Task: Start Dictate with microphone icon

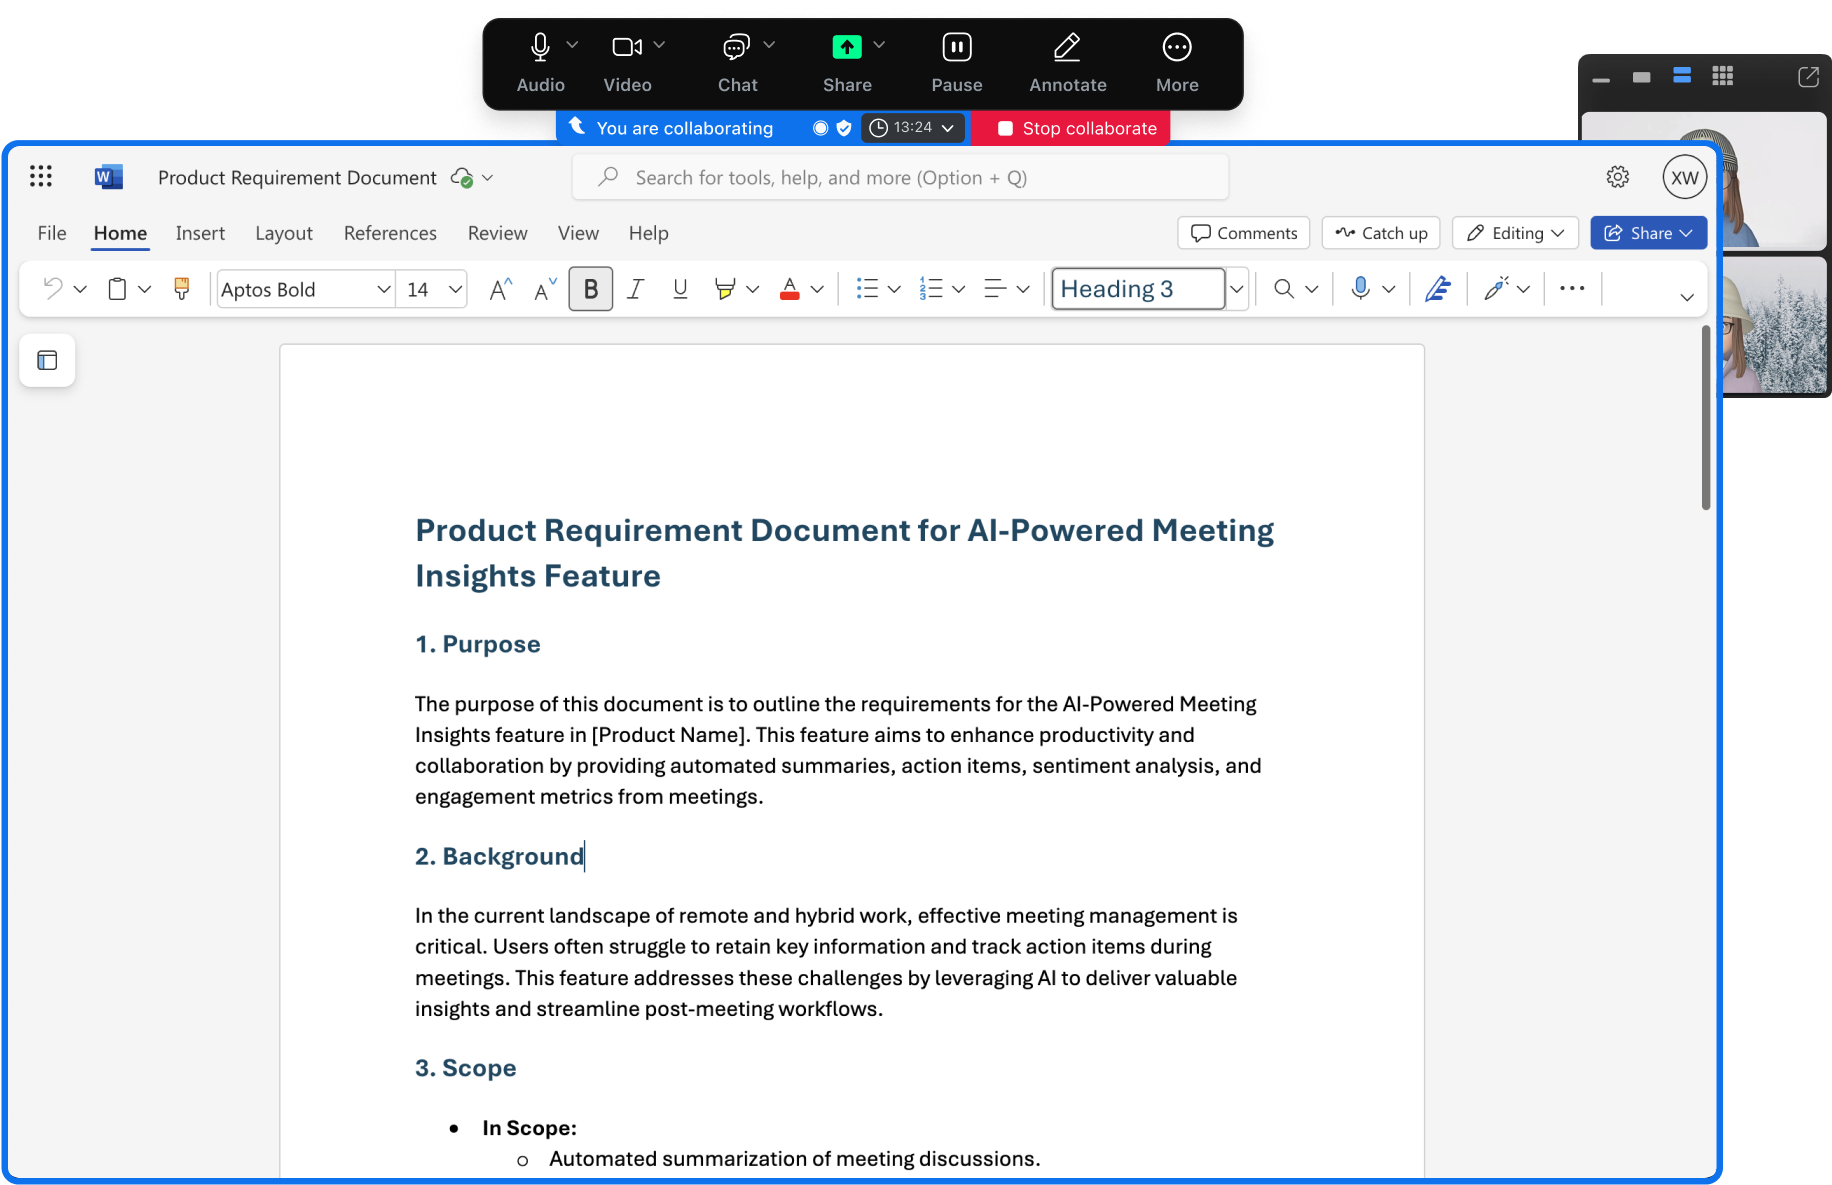Action: click(1360, 289)
